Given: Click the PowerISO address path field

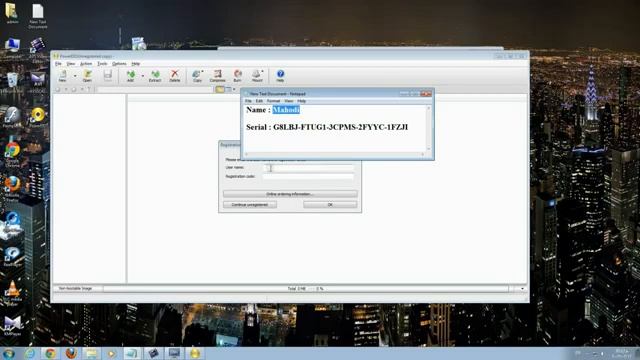Looking at the screenshot, I should point(155,89).
